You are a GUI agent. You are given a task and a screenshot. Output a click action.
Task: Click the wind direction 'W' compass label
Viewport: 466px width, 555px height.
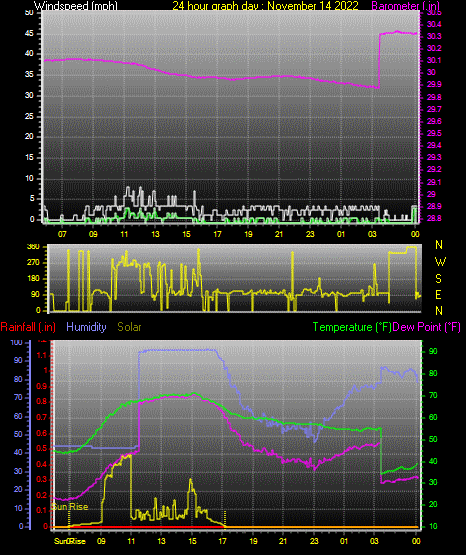(x=440, y=262)
